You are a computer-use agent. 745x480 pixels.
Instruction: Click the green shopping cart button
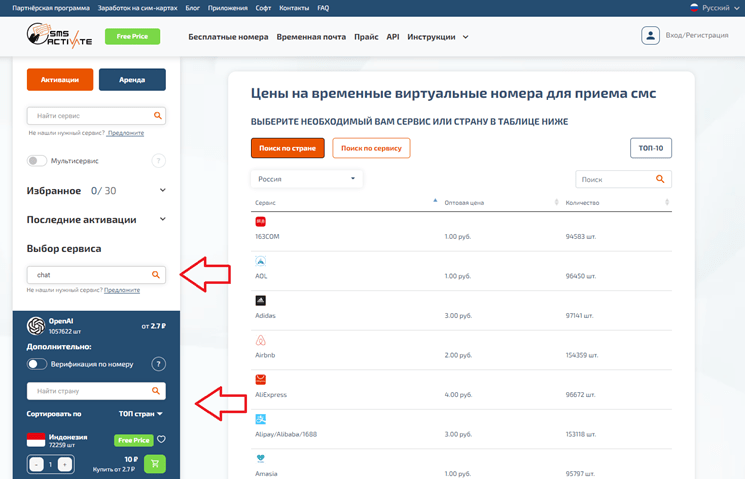pos(155,464)
